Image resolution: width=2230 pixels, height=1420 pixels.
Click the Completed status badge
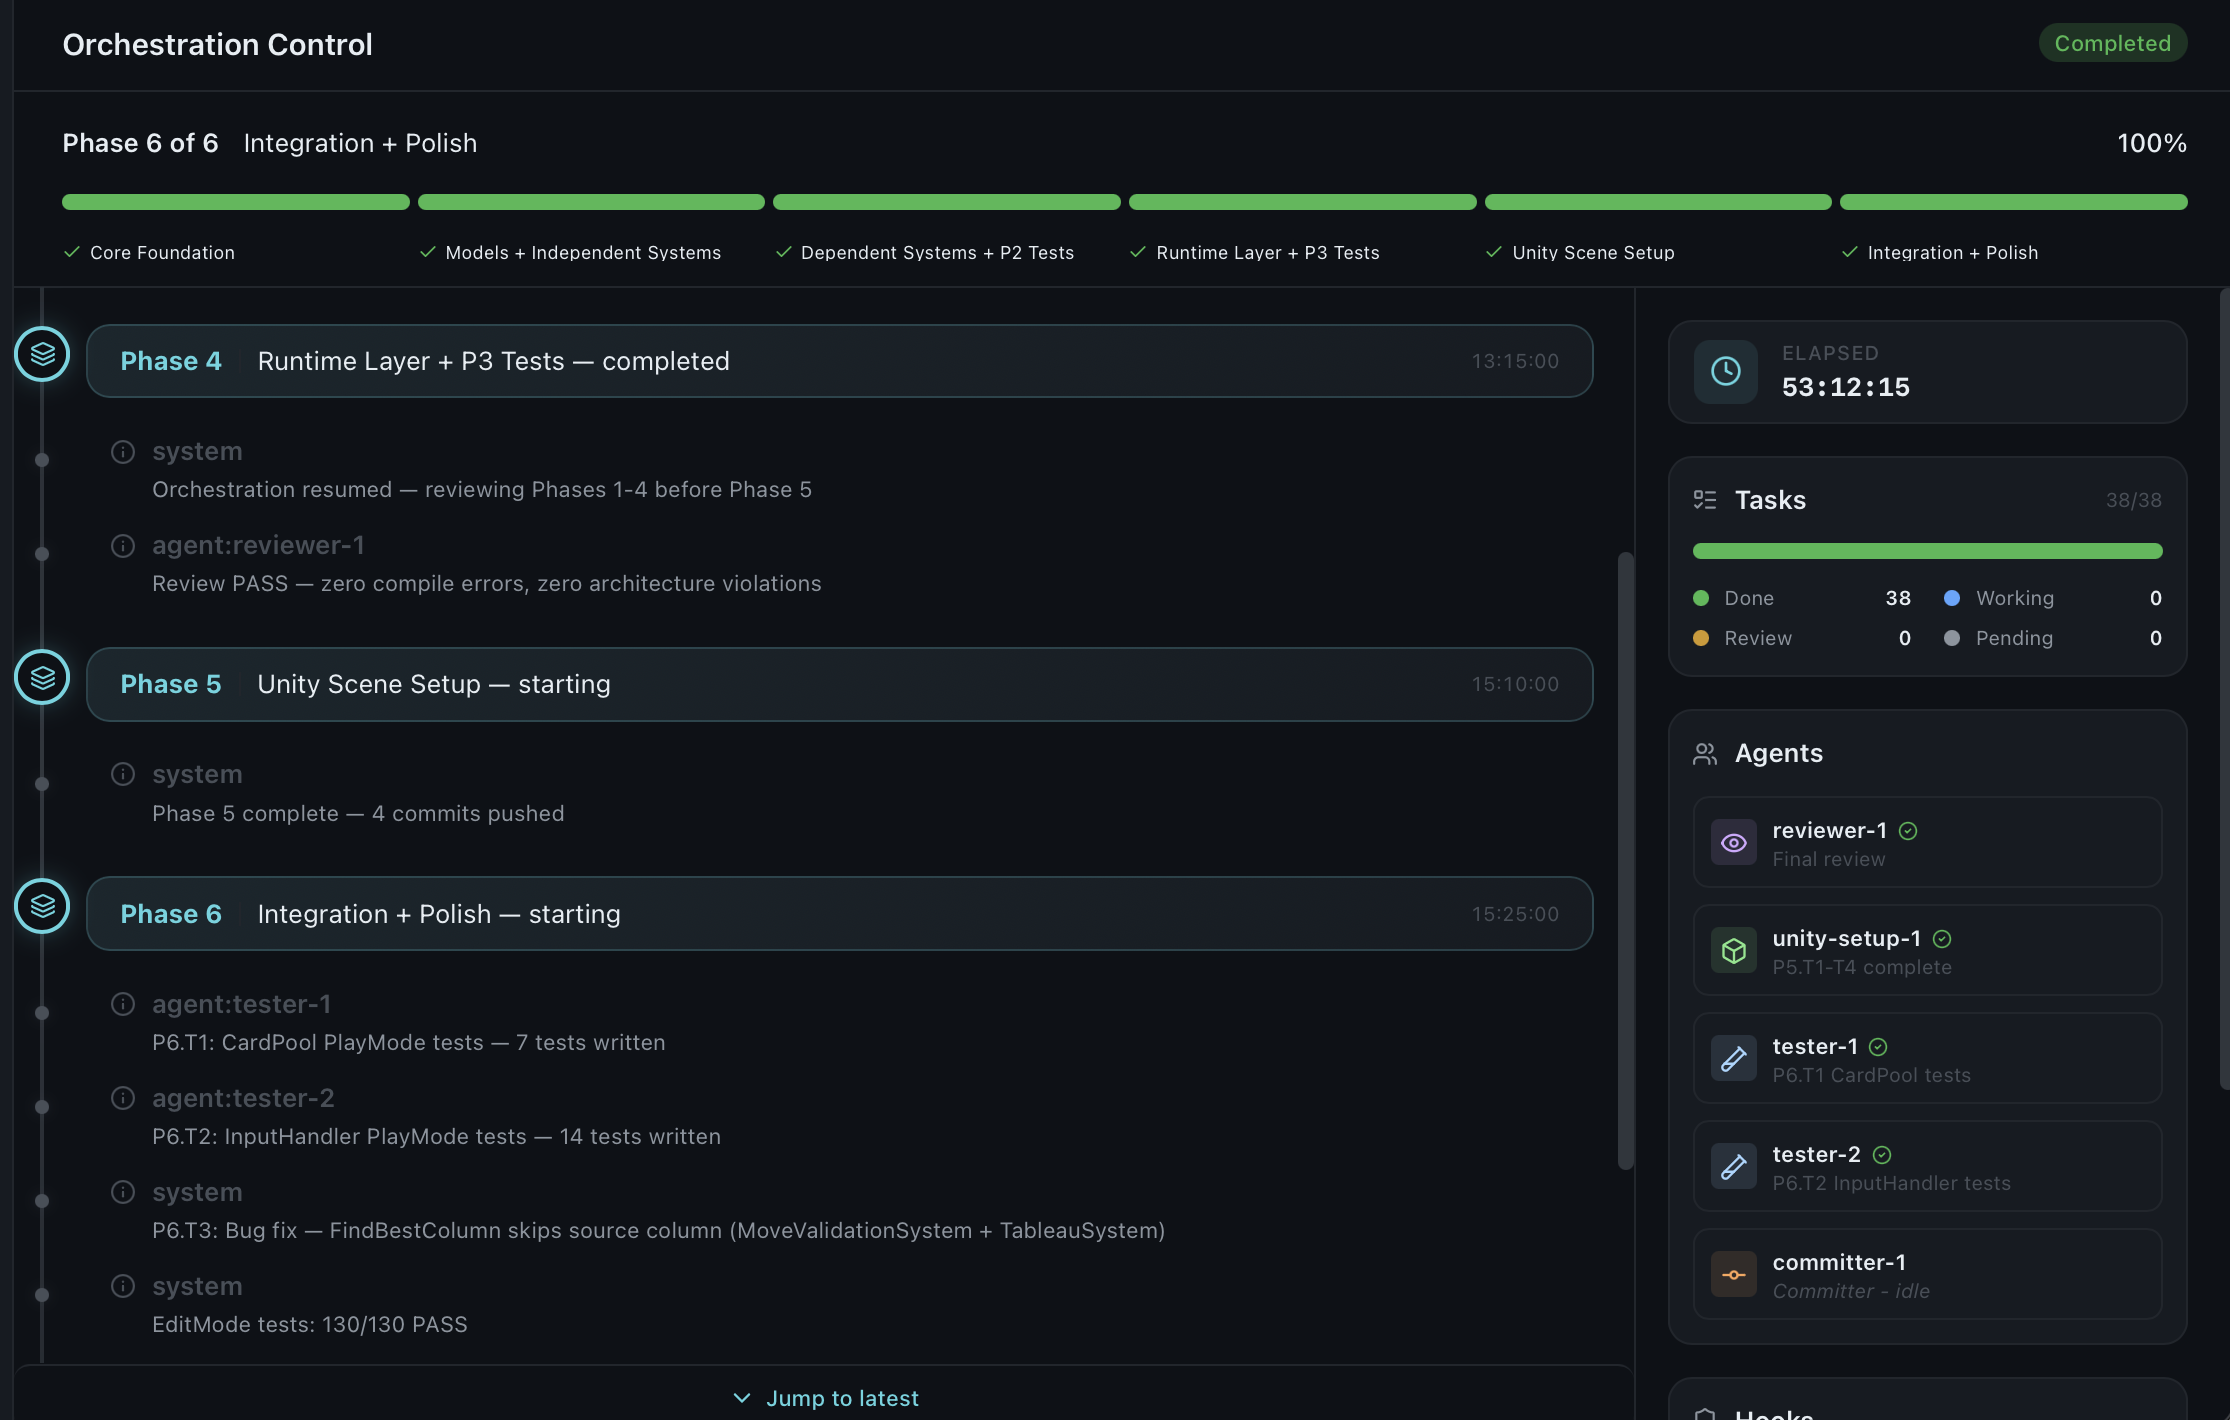(x=2112, y=43)
